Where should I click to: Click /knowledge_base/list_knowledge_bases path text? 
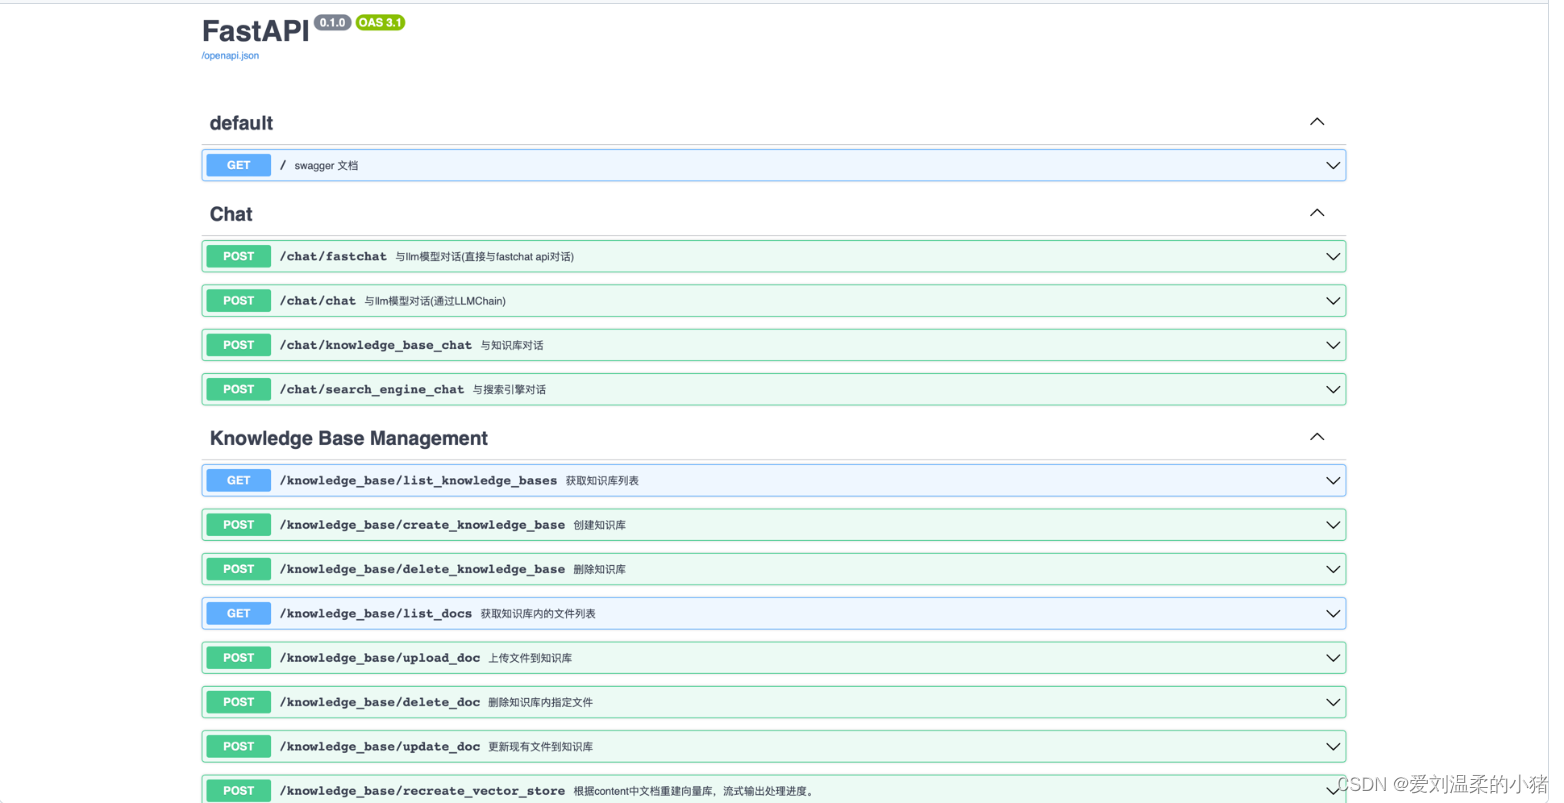pyautogui.click(x=418, y=481)
